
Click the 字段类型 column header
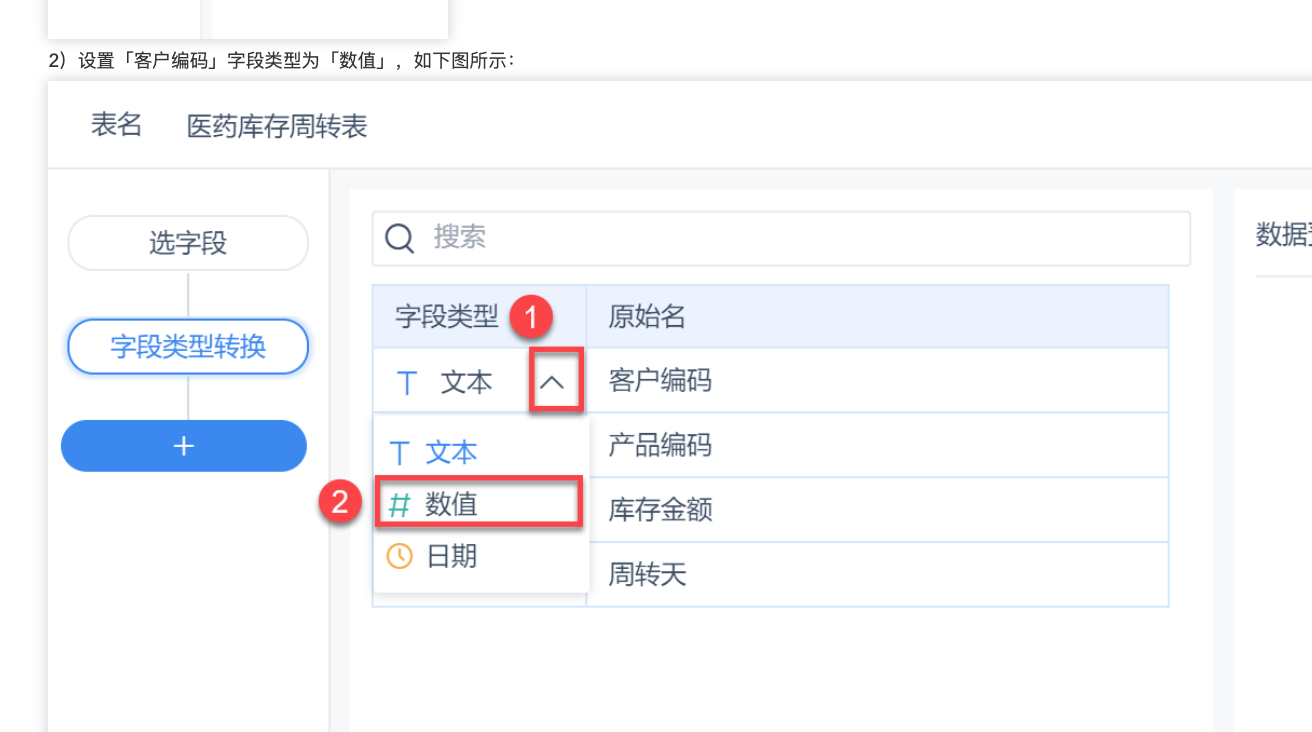(447, 317)
